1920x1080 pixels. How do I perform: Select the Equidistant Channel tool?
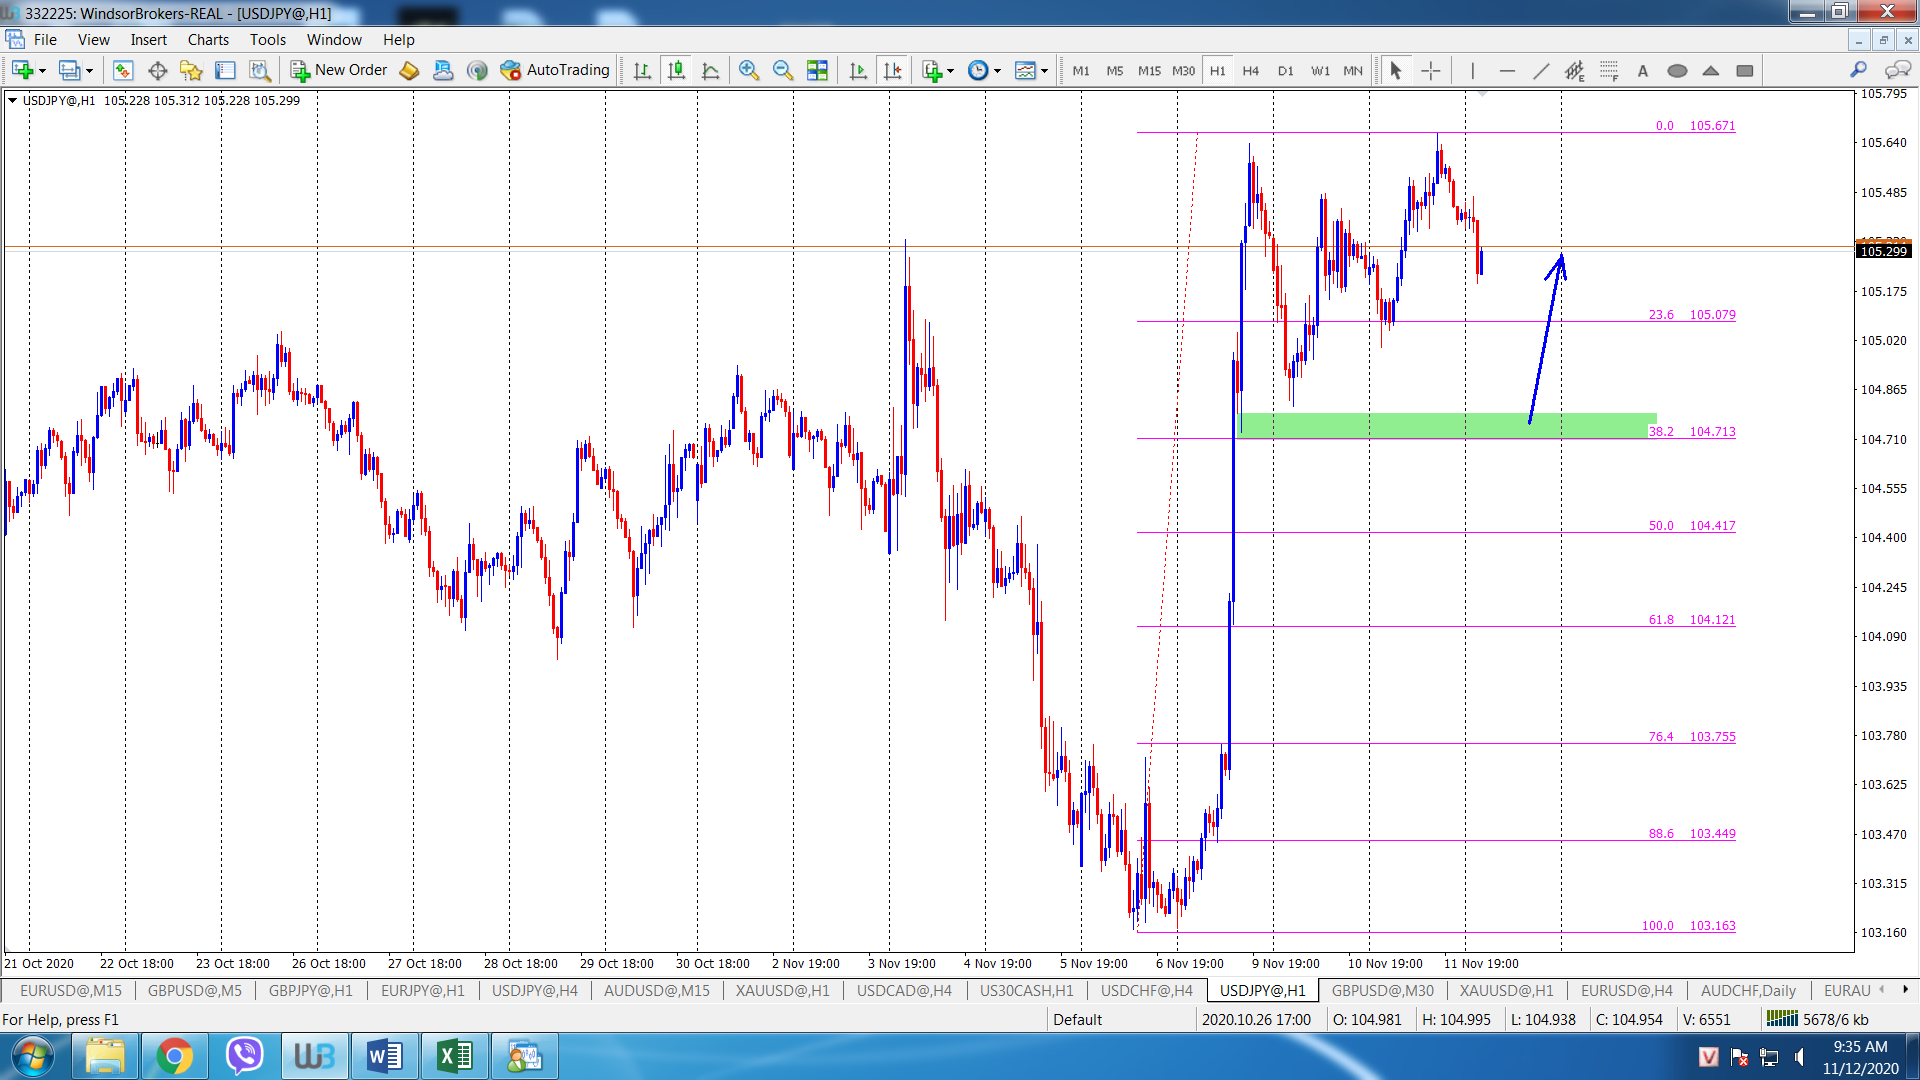point(1575,70)
